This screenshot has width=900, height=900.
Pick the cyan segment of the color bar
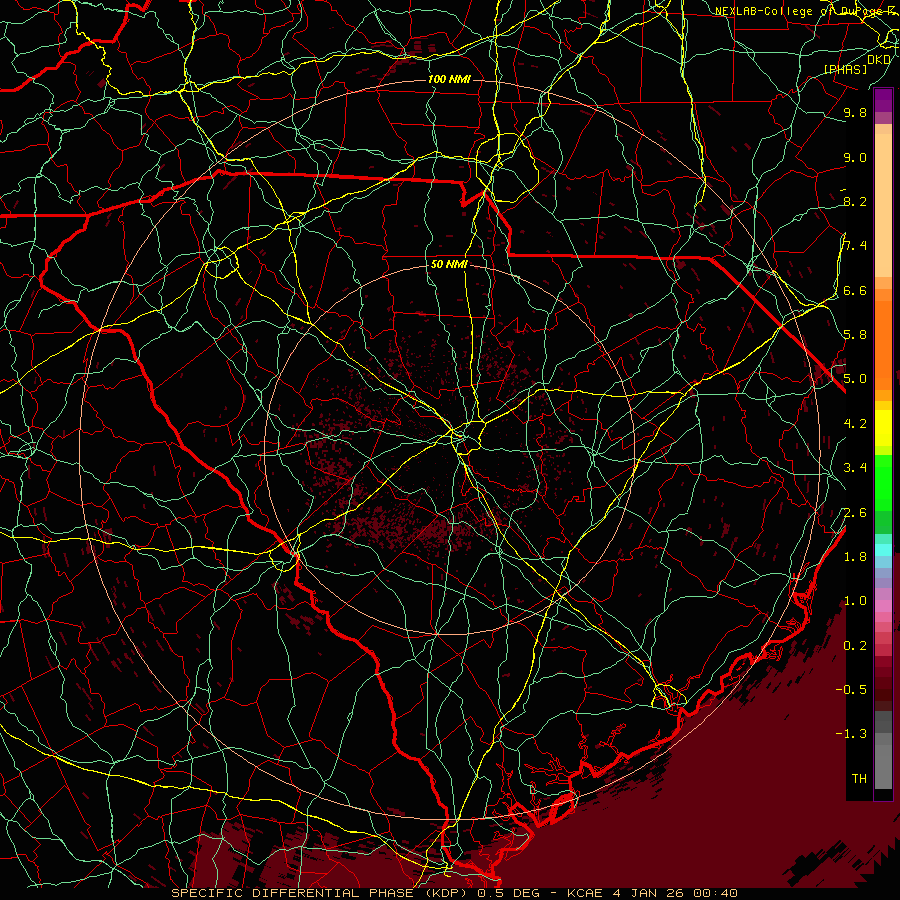coord(883,550)
